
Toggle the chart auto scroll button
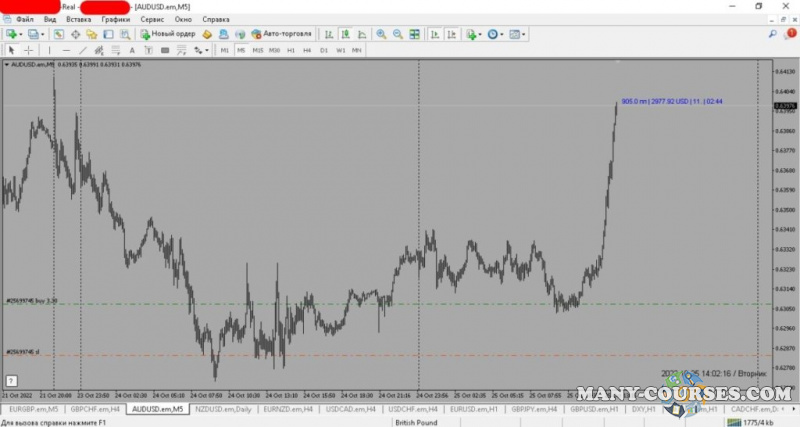tap(435, 34)
